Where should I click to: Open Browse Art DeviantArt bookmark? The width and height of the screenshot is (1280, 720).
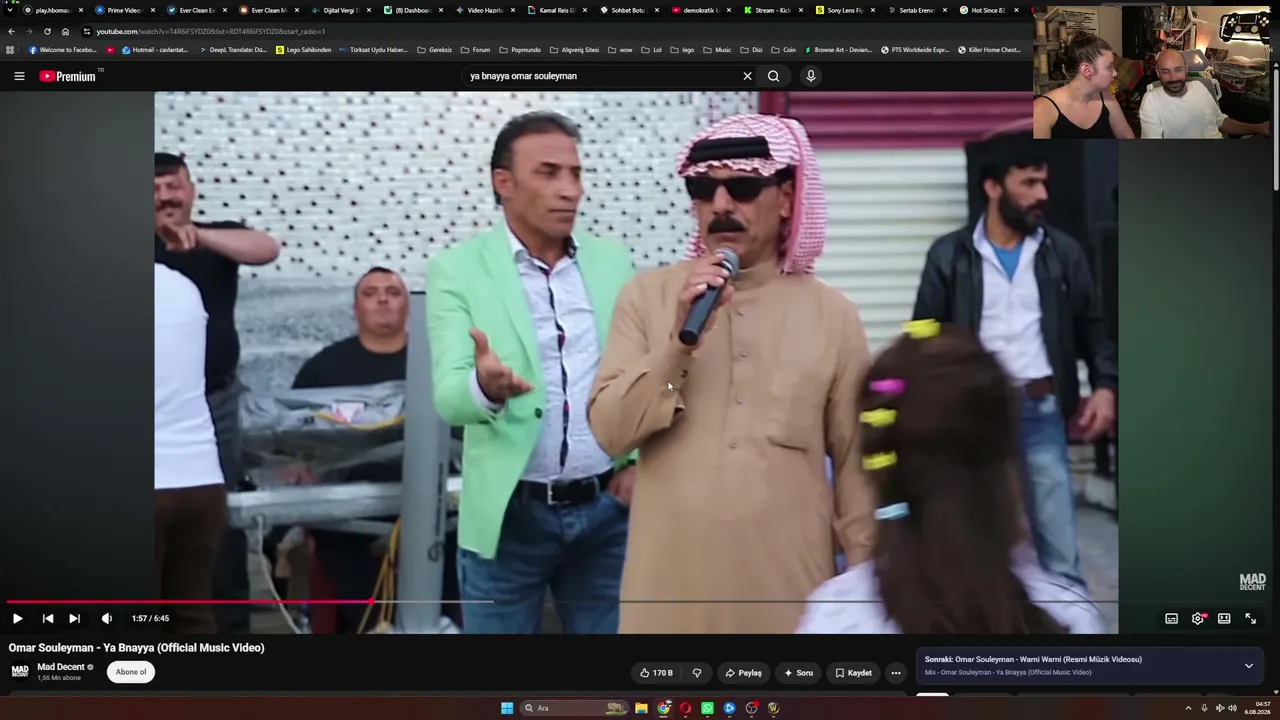click(839, 50)
